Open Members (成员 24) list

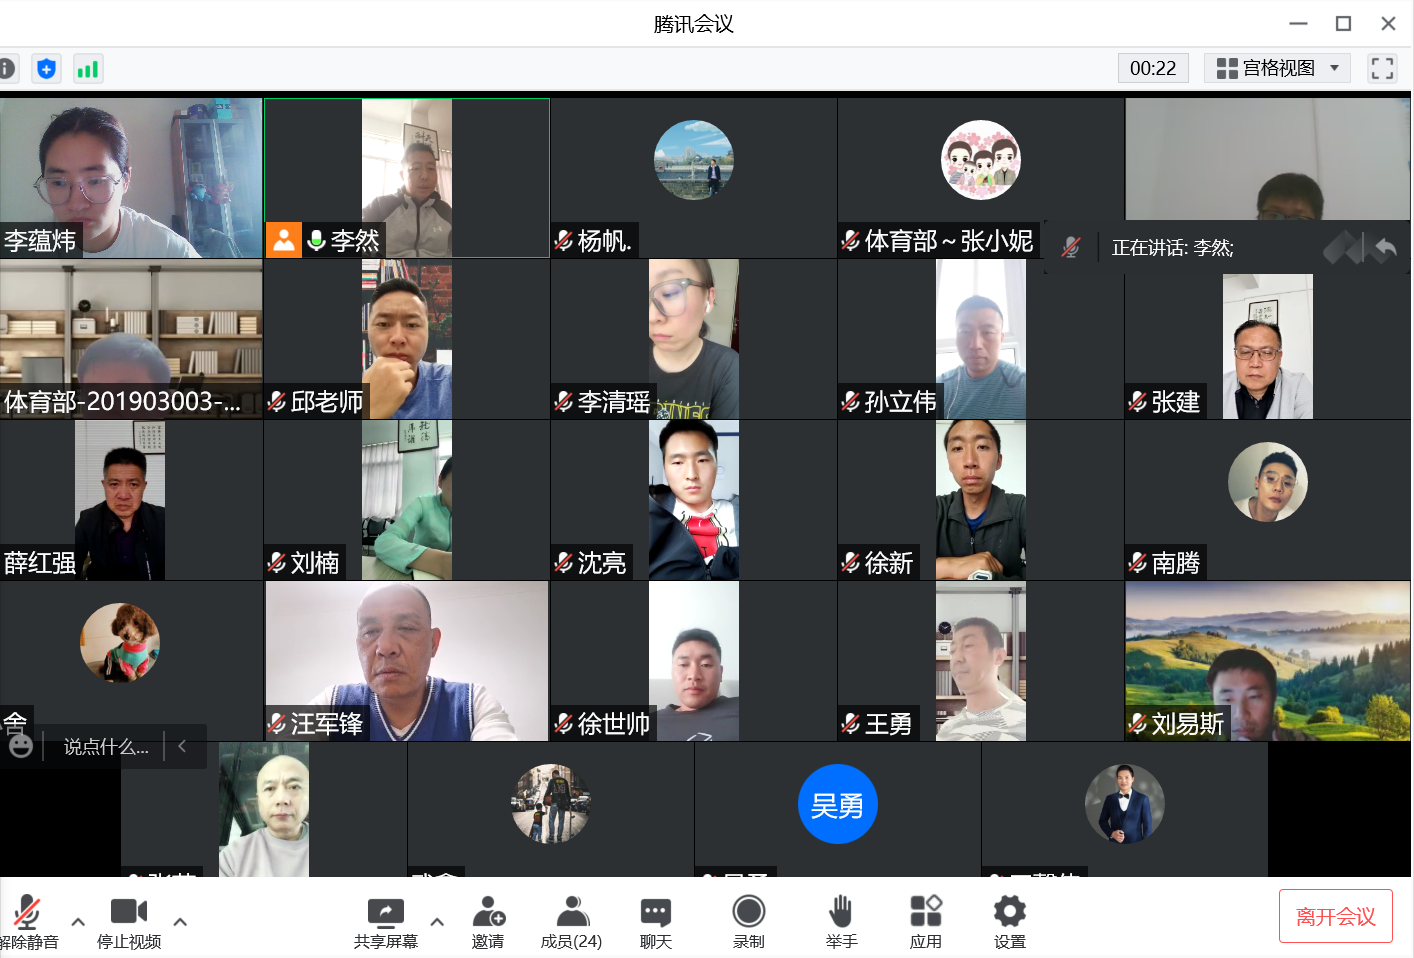click(x=571, y=922)
